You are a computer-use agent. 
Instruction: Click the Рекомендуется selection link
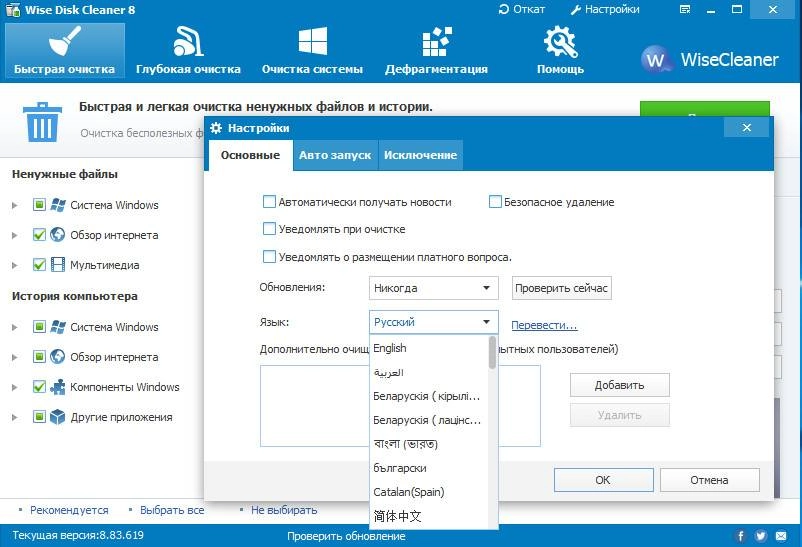[69, 510]
